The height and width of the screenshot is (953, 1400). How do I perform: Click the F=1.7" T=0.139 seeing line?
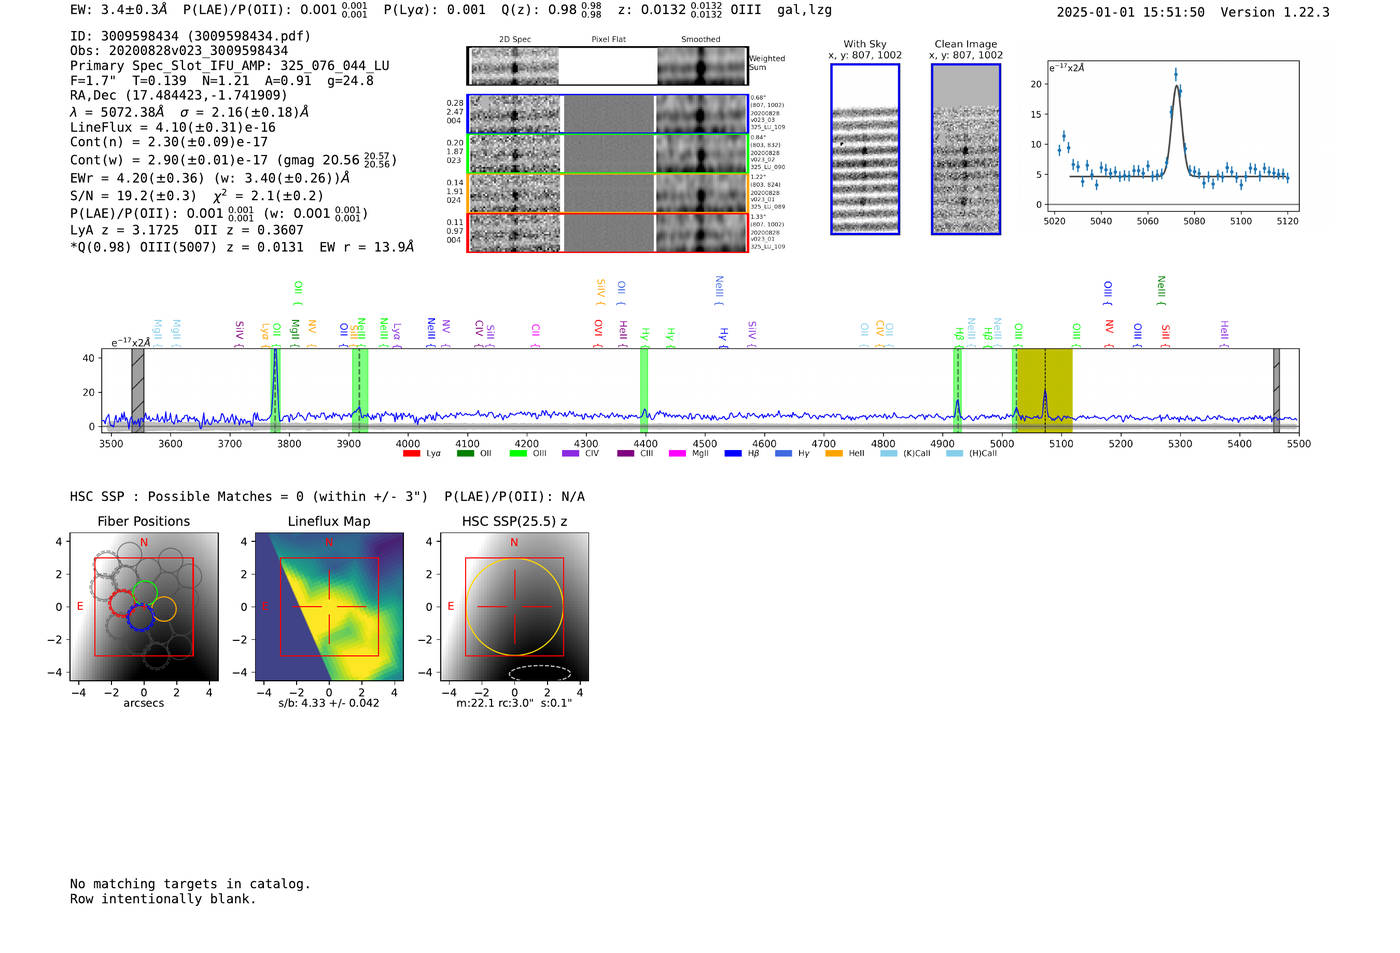[x=222, y=81]
